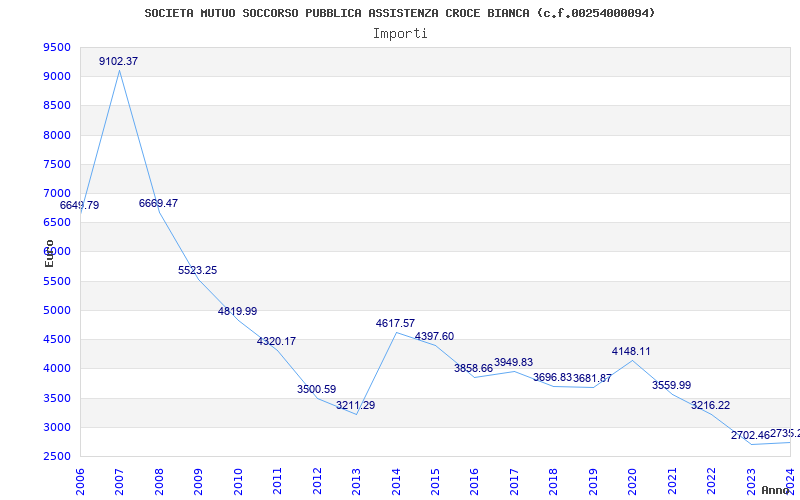The height and width of the screenshot is (500, 800).
Task: Click the 2014 x-axis year label
Action: point(396,481)
